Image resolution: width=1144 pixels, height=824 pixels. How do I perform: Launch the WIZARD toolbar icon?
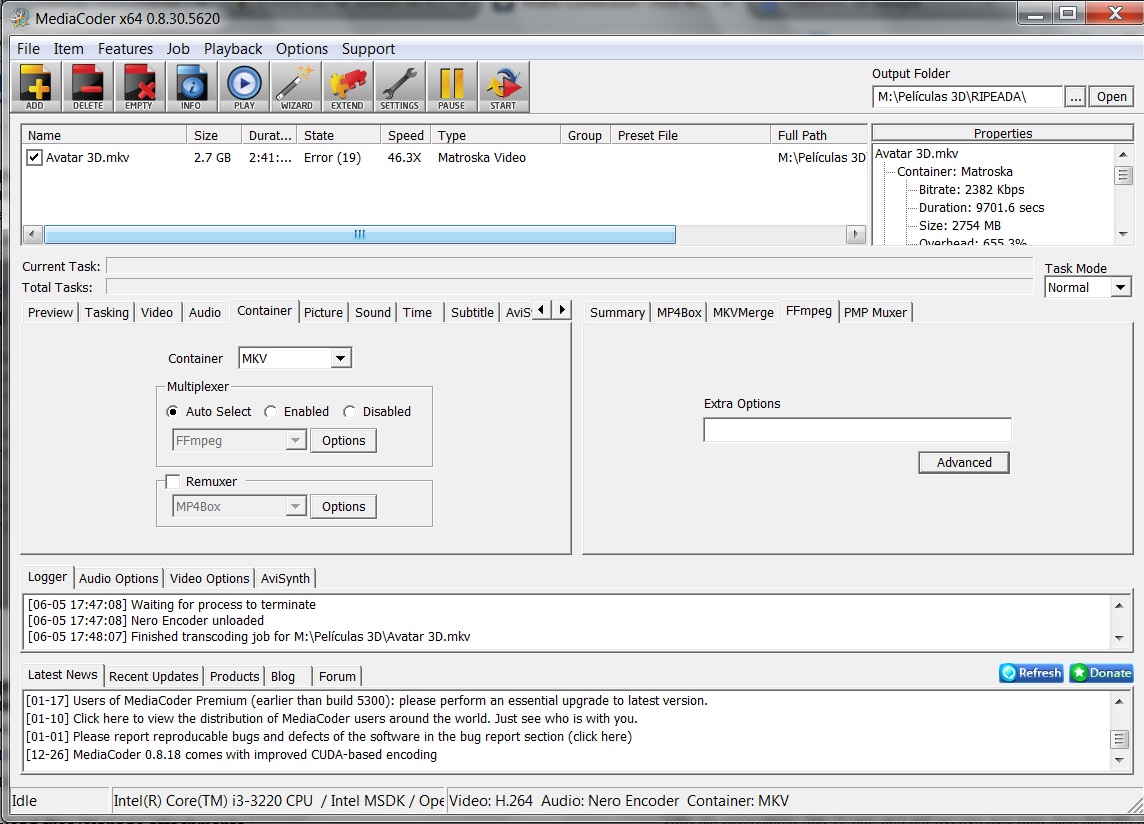click(296, 87)
